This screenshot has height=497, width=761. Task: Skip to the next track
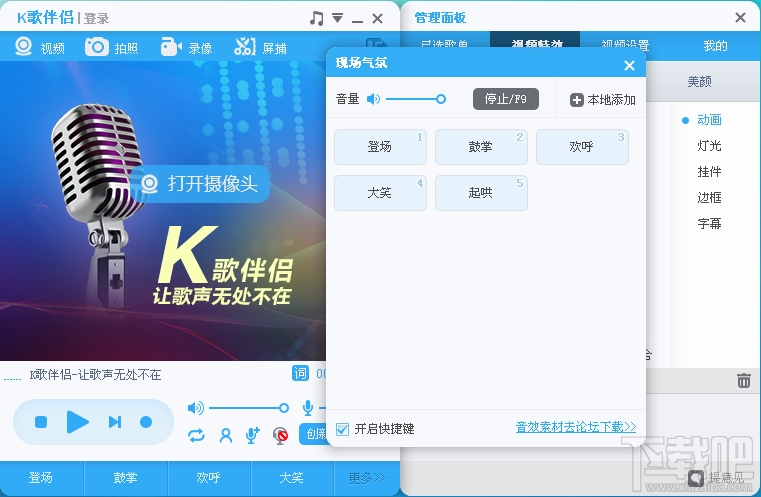tap(115, 422)
